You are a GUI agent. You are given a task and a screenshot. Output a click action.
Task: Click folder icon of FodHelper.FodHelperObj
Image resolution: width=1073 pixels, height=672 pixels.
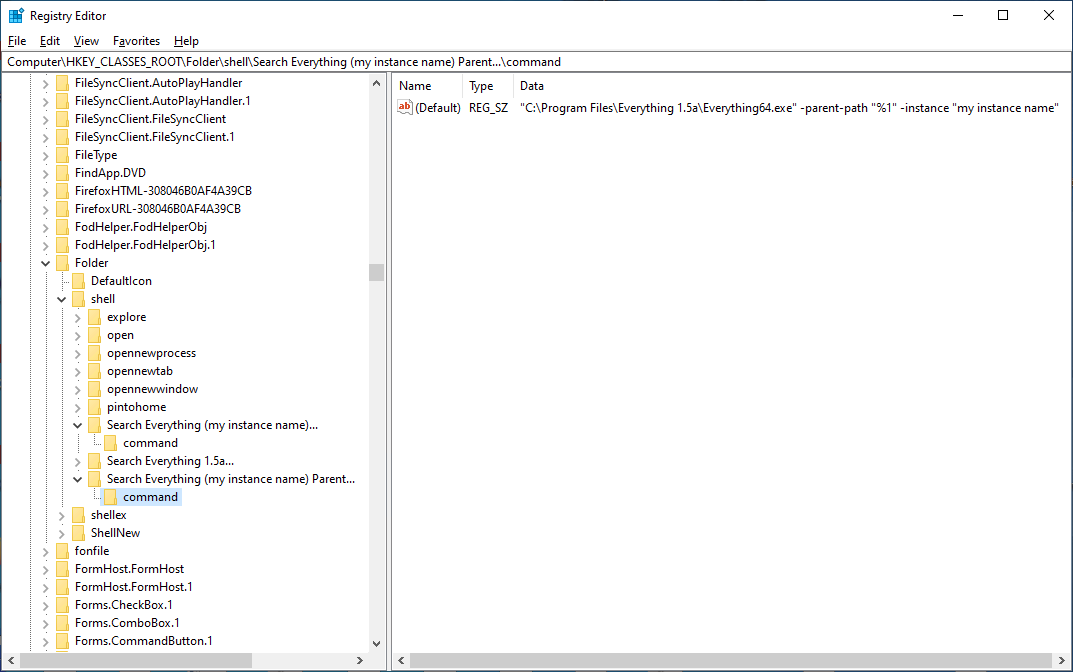(x=62, y=227)
